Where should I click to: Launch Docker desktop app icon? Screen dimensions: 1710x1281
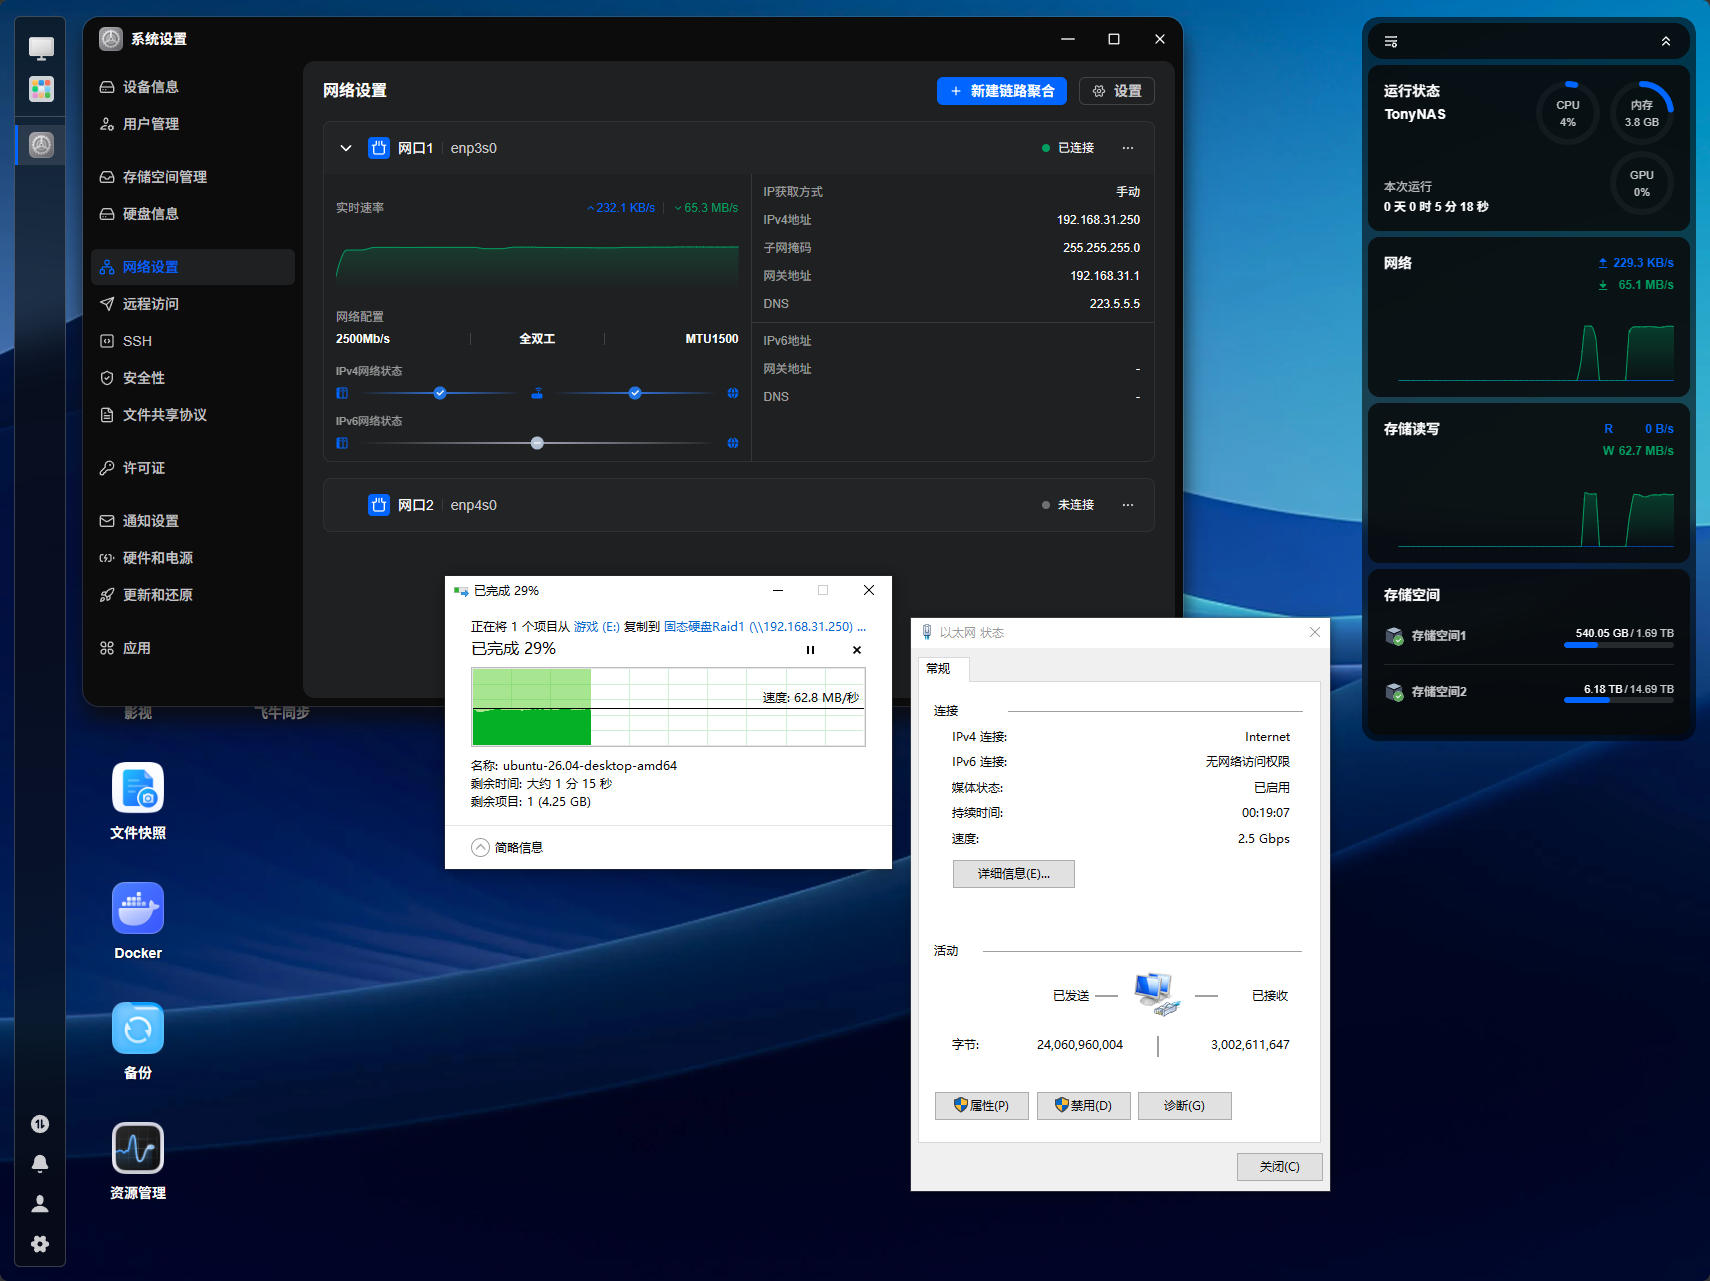click(x=138, y=908)
